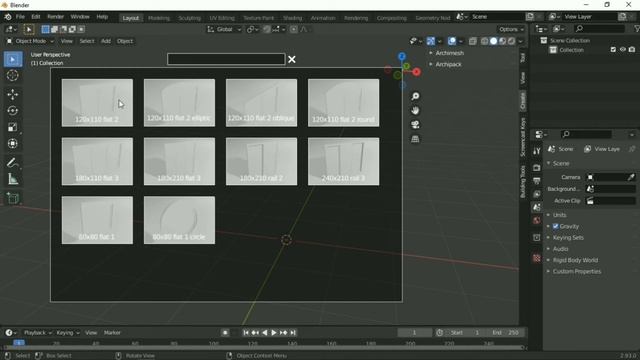Open the Options dropdown
Image resolution: width=640 pixels, height=360 pixels.
[x=511, y=29]
